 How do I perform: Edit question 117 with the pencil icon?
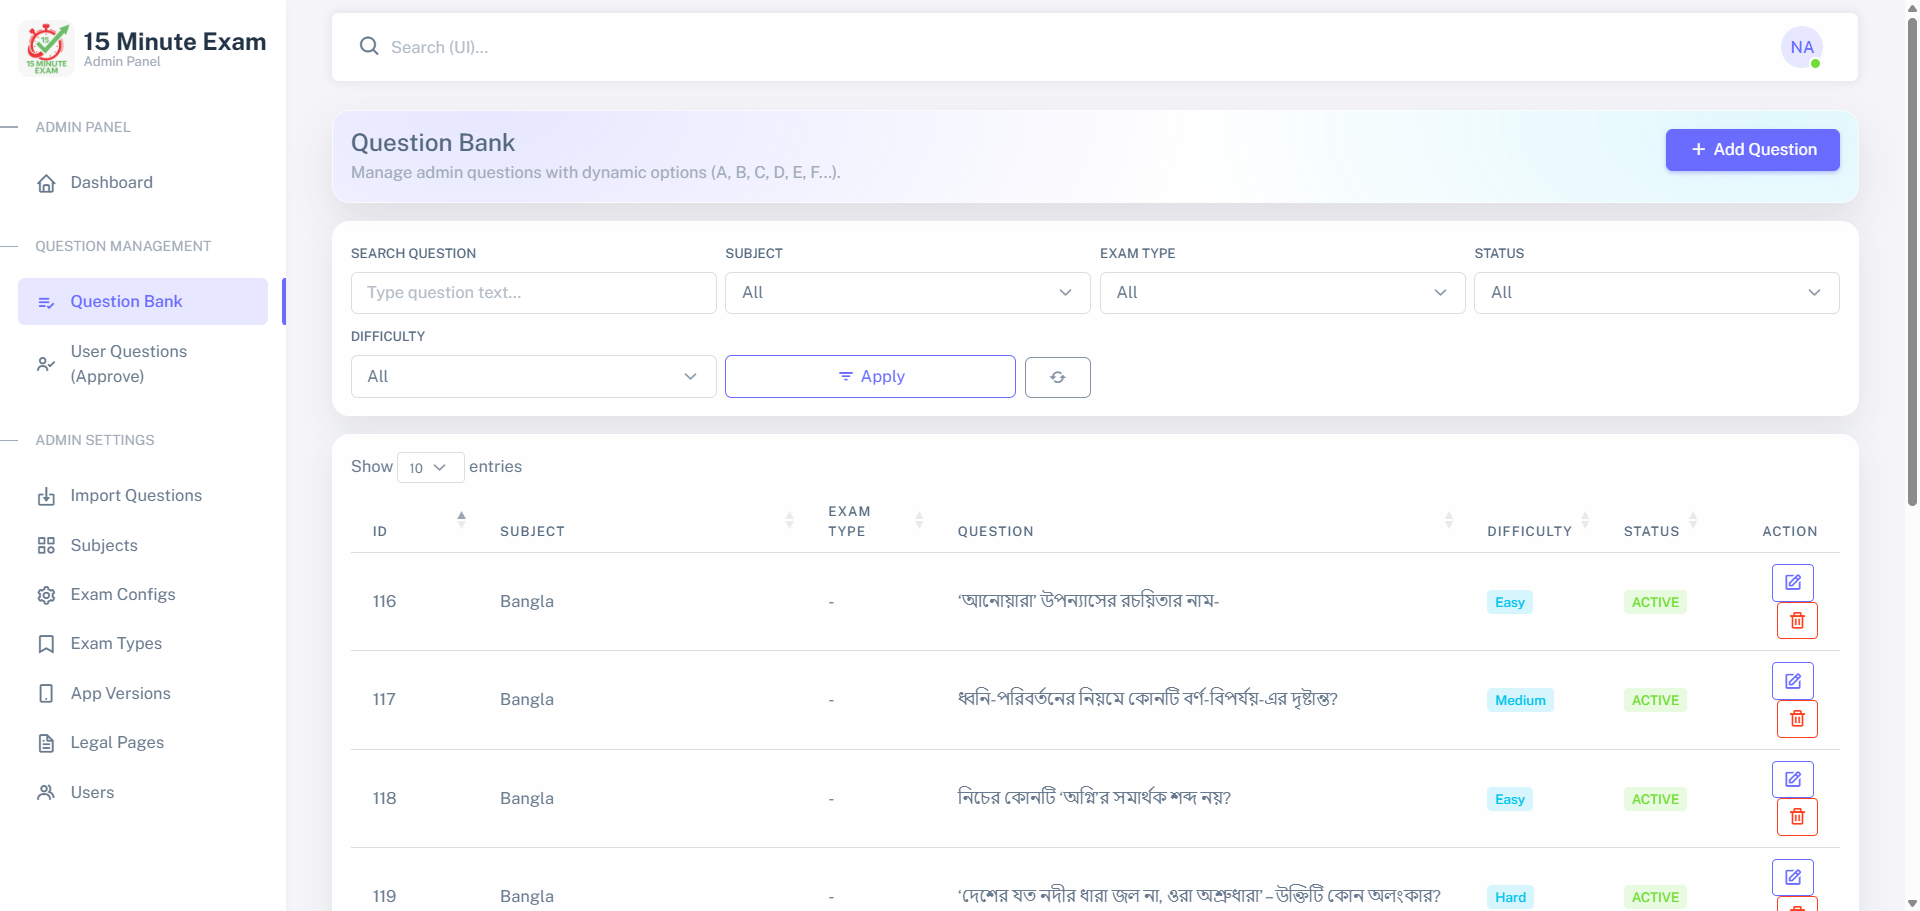point(1793,681)
